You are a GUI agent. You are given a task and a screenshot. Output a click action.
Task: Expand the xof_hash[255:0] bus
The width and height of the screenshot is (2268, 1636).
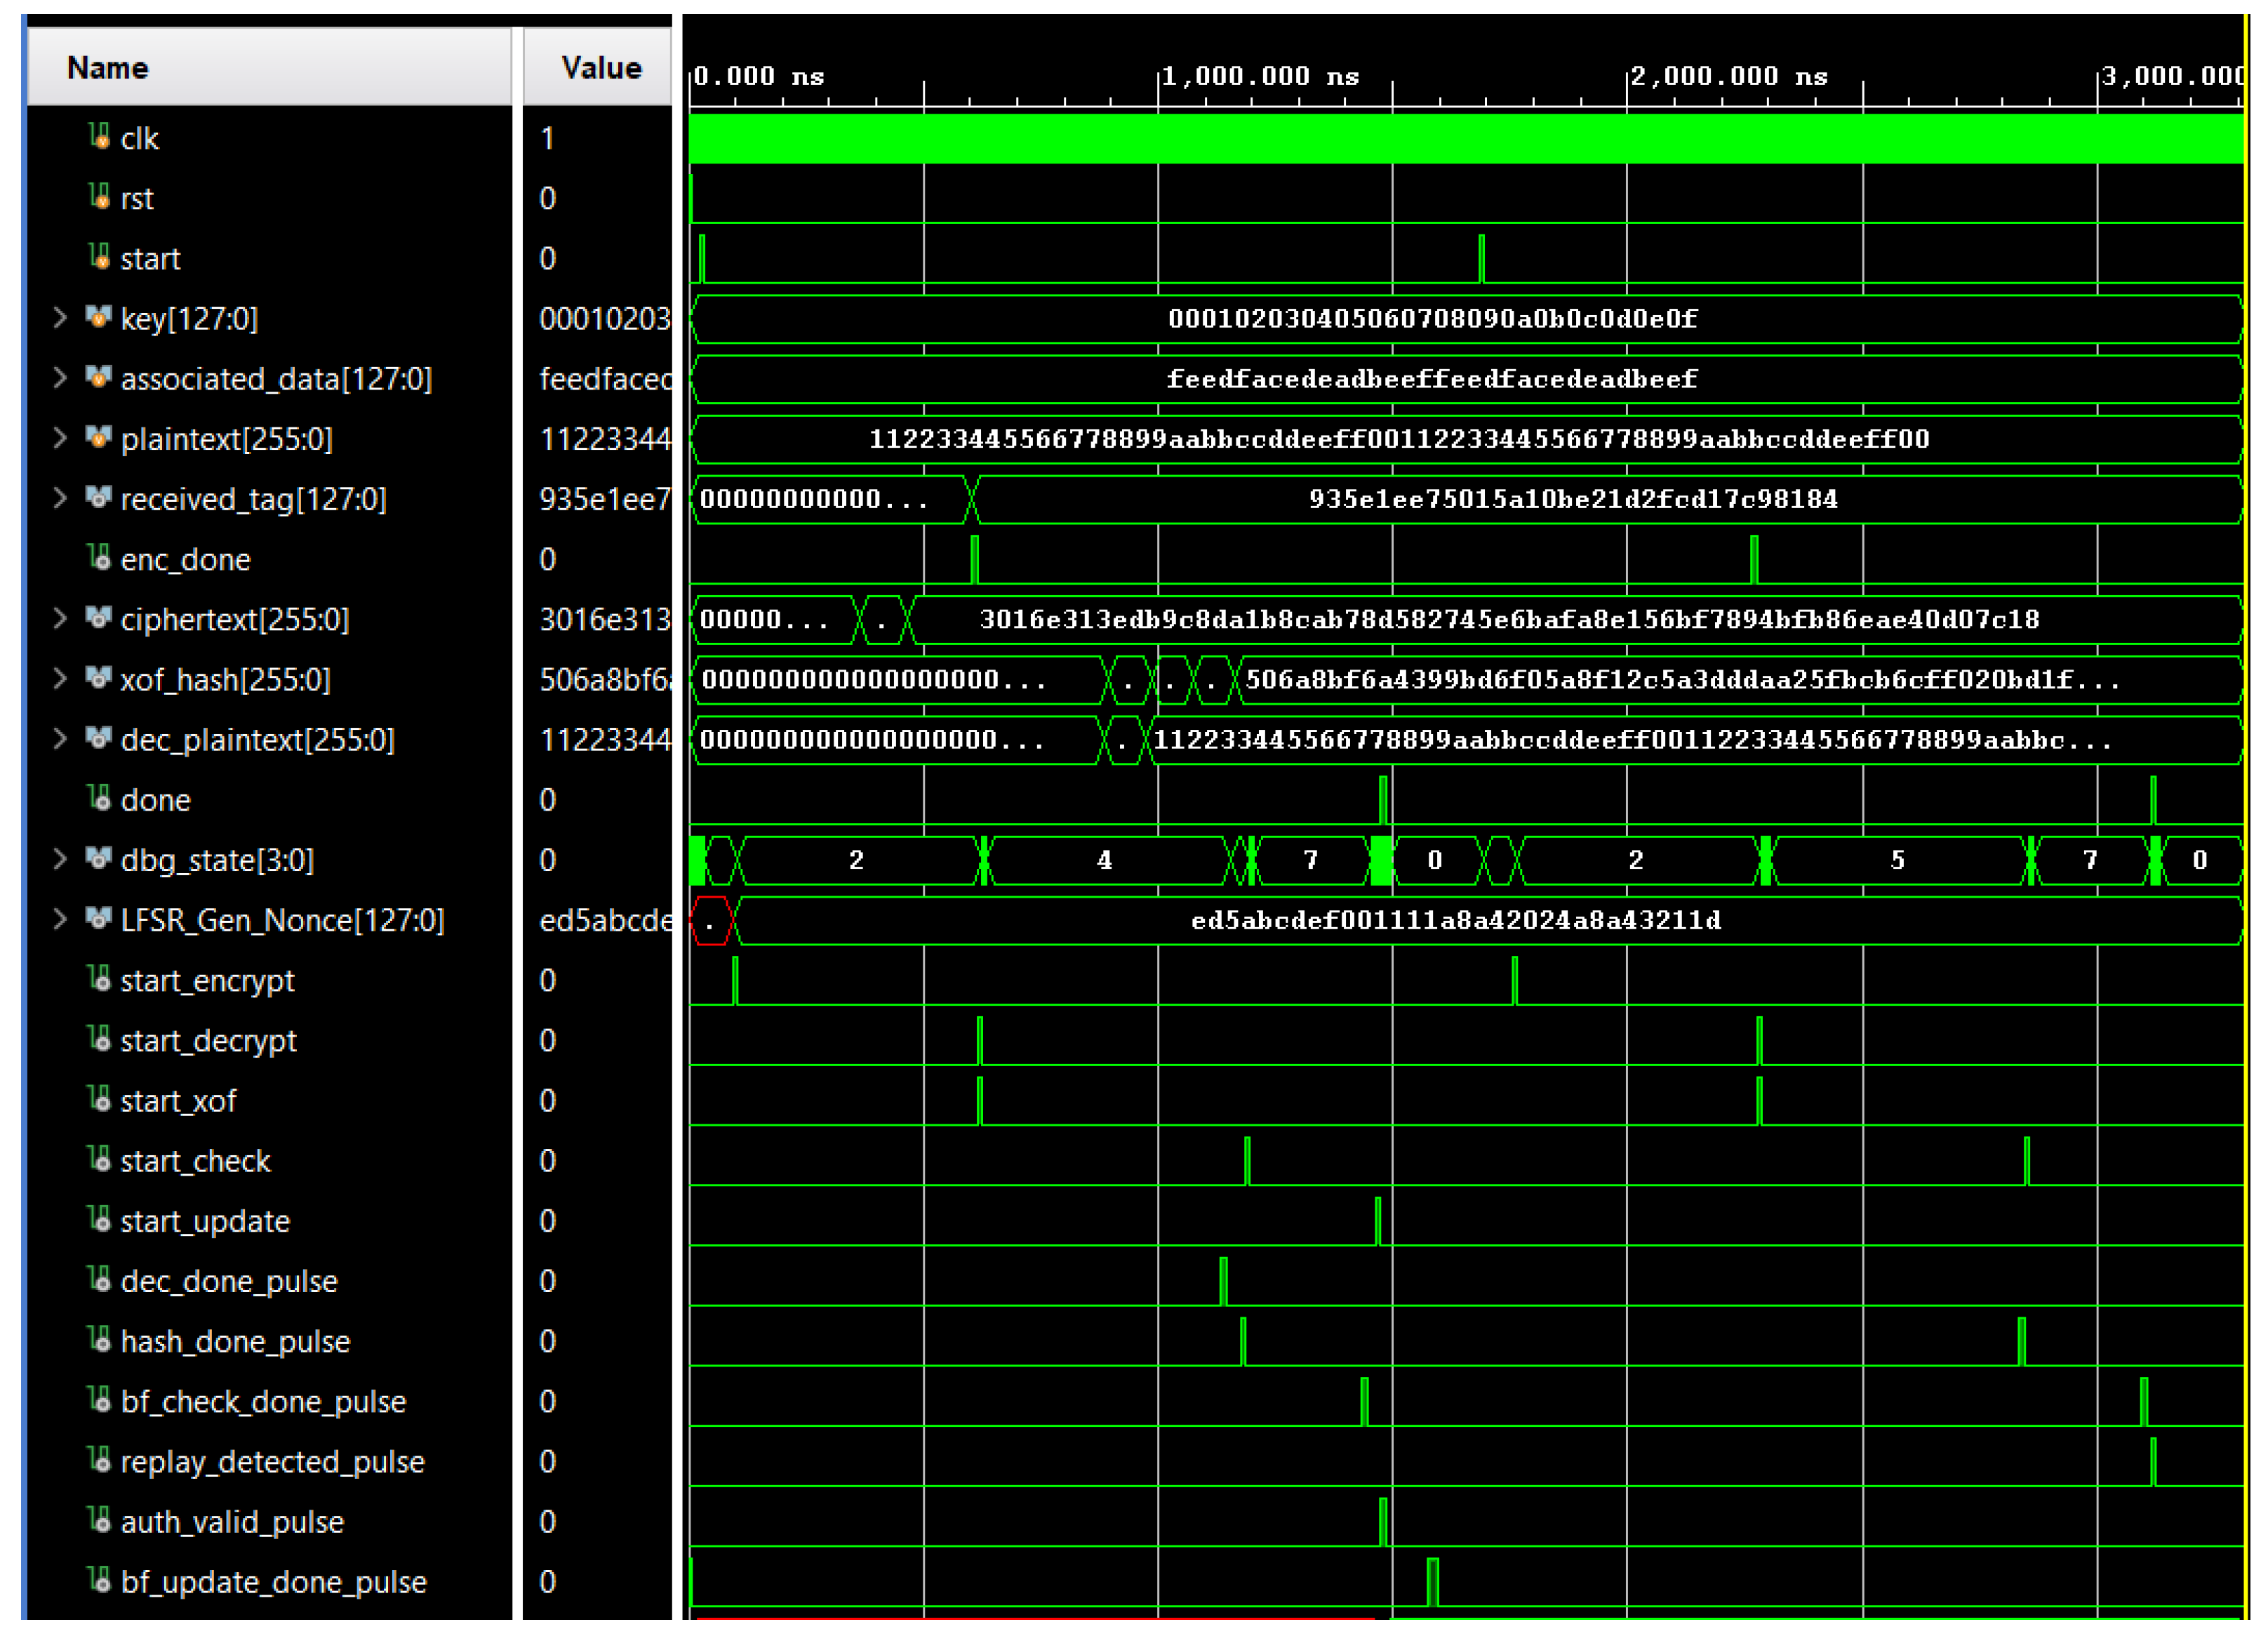[x=60, y=678]
